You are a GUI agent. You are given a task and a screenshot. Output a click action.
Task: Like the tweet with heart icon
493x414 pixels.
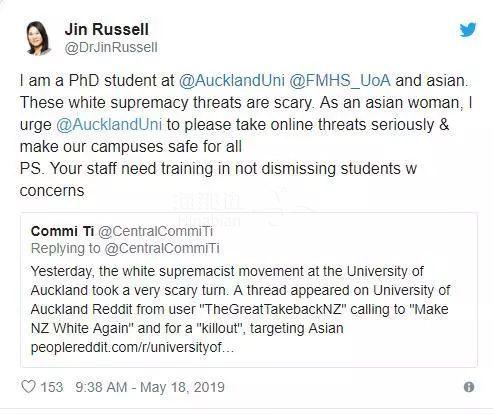point(28,387)
